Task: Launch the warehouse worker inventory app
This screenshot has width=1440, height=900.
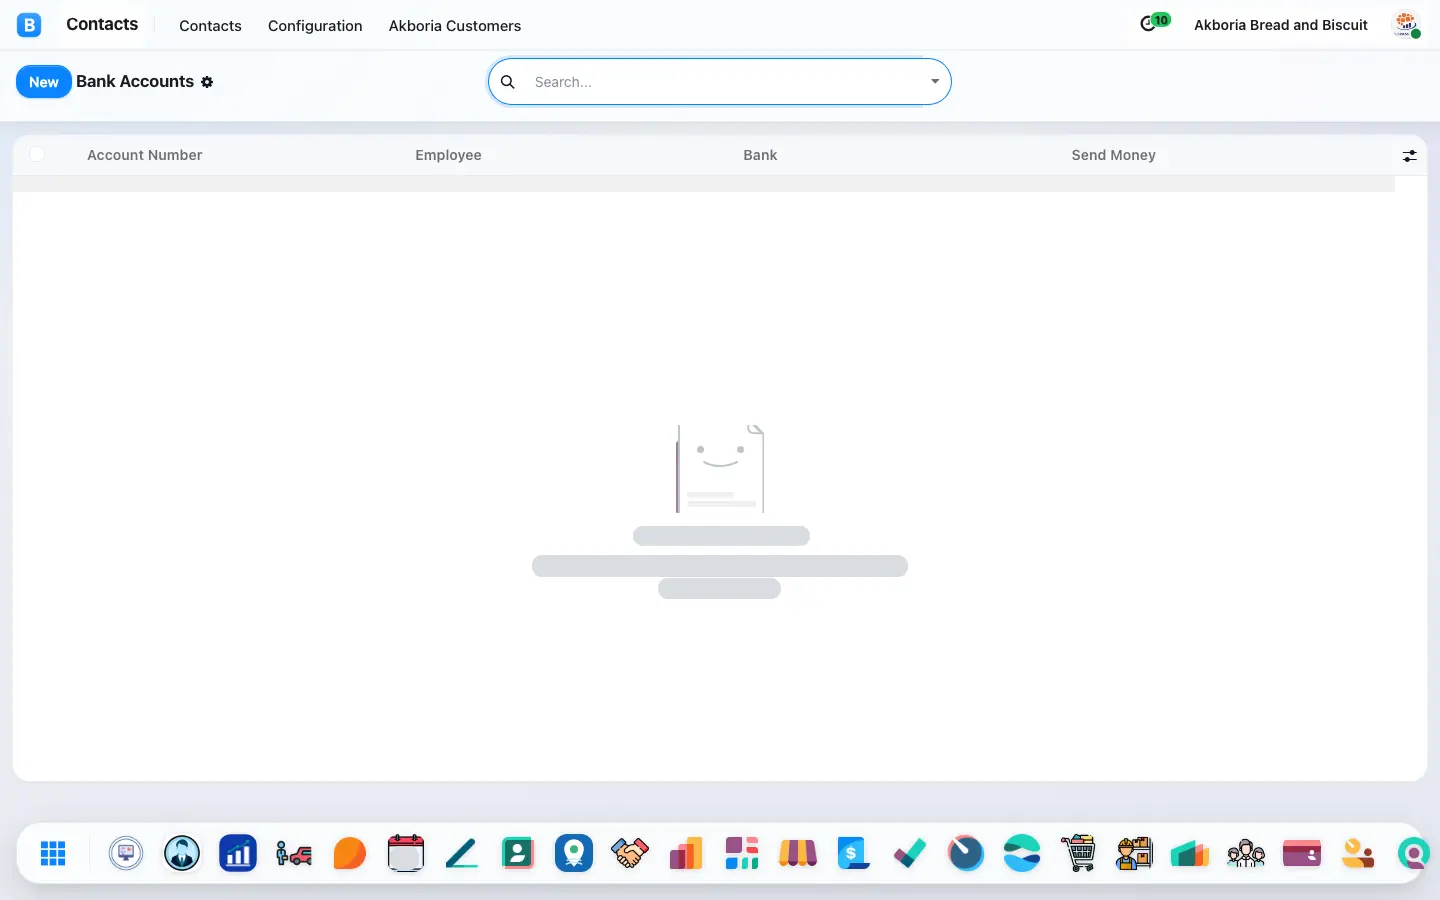Action: [x=1134, y=853]
